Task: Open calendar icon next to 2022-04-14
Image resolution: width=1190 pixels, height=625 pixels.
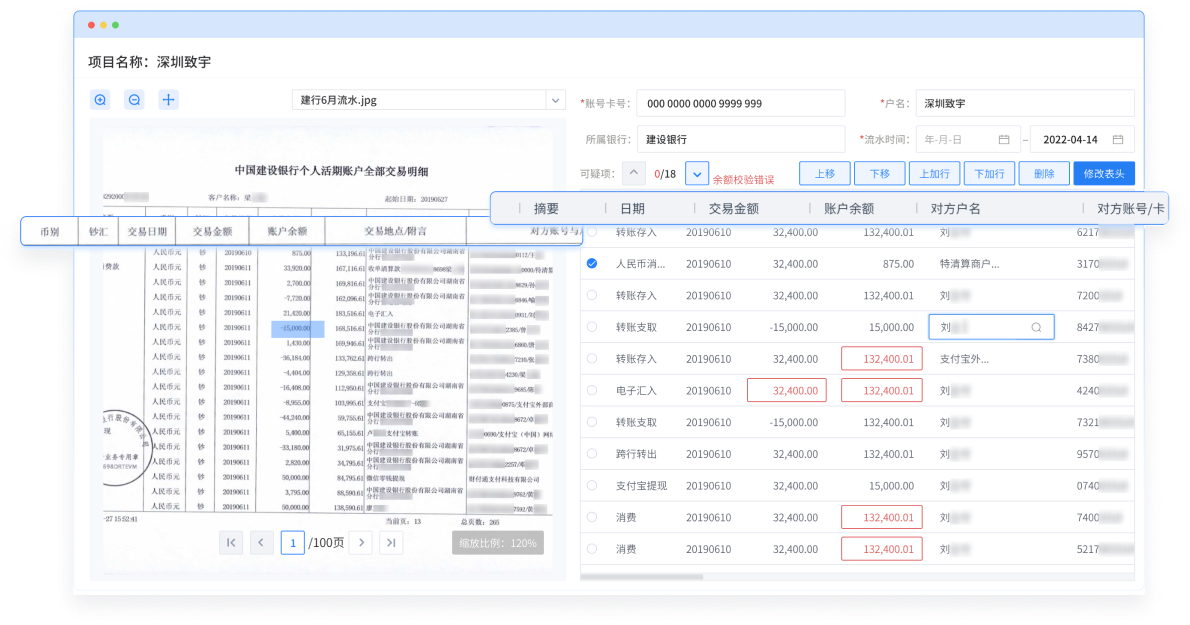Action: pyautogui.click(x=1118, y=140)
